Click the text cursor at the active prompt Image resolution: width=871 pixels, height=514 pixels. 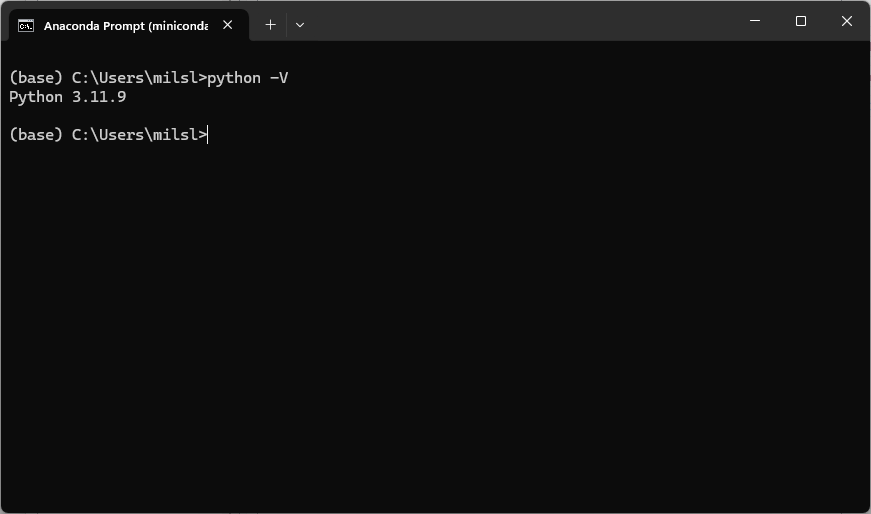[x=208, y=135]
